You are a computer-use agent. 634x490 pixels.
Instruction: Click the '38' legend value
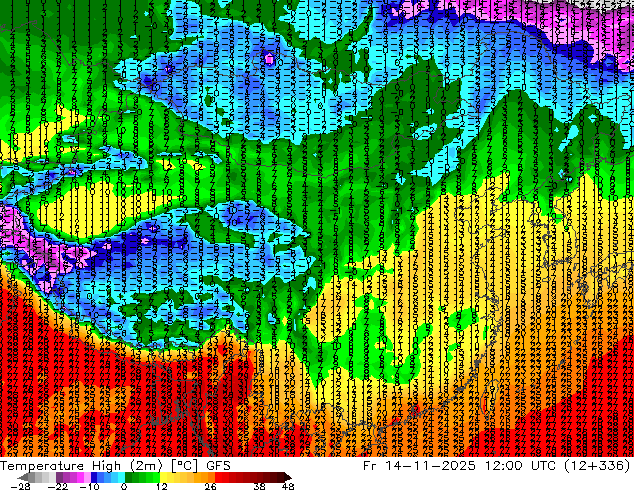[x=260, y=486]
